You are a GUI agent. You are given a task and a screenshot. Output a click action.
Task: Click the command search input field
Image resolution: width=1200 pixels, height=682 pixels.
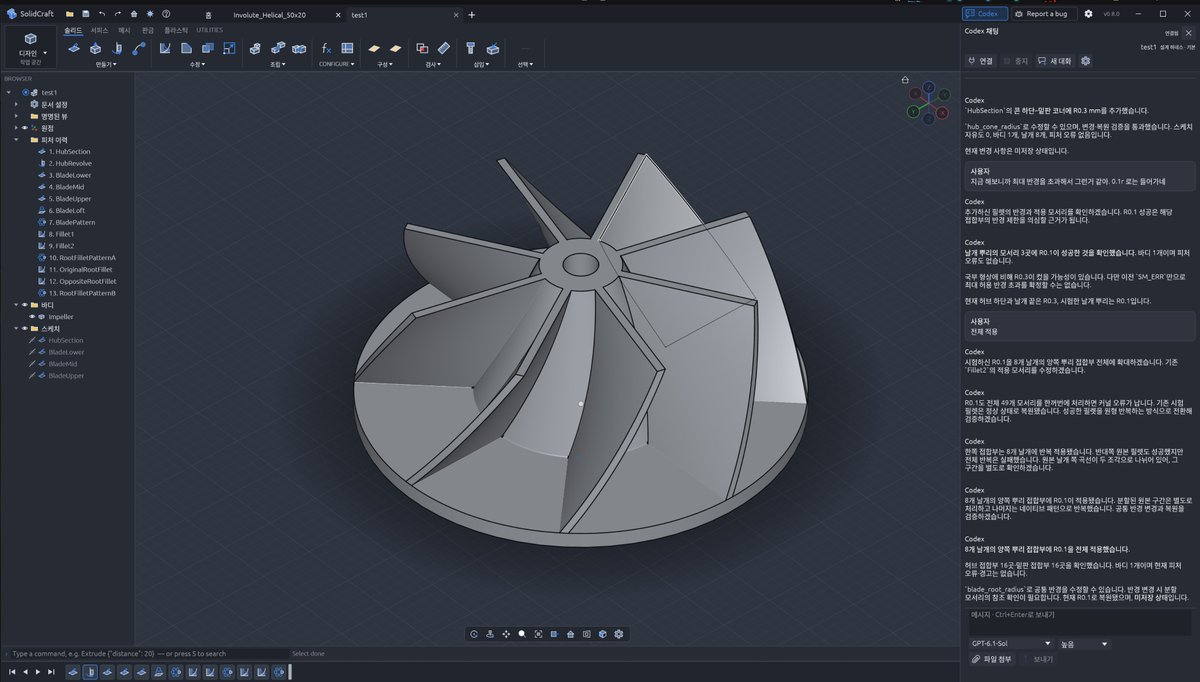(150, 653)
